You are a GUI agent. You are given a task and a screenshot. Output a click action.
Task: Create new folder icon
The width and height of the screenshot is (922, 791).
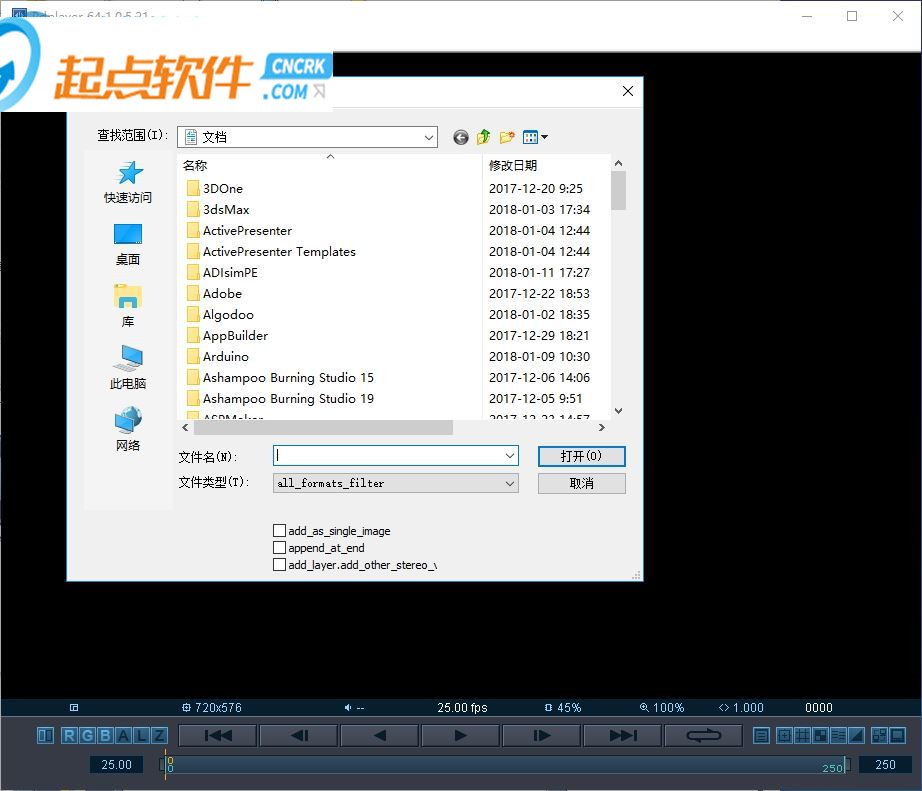pyautogui.click(x=507, y=137)
